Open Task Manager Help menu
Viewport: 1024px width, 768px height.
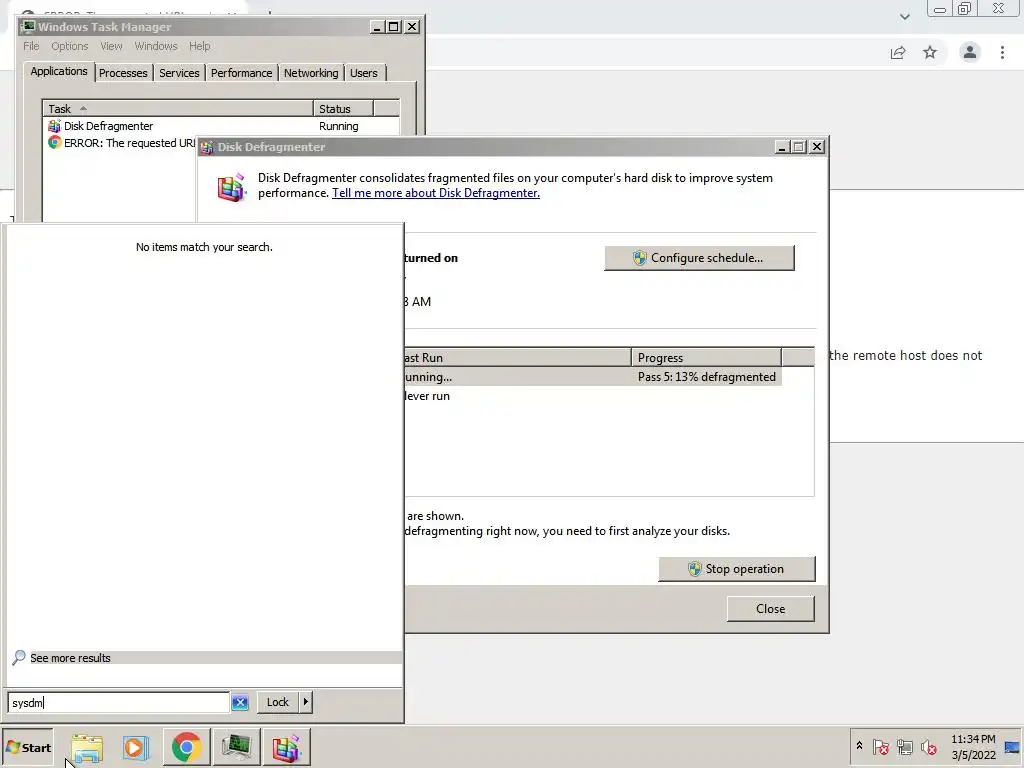pos(199,46)
